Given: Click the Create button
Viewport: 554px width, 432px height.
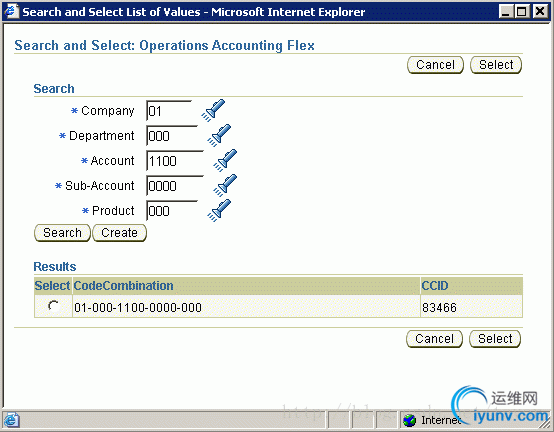Looking at the screenshot, I should (x=119, y=233).
